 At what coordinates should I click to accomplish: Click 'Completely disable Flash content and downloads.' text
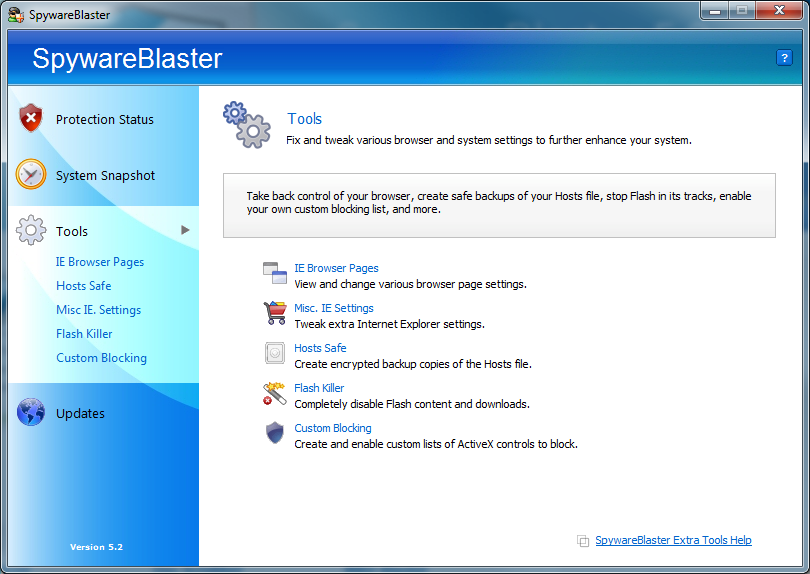[x=412, y=404]
